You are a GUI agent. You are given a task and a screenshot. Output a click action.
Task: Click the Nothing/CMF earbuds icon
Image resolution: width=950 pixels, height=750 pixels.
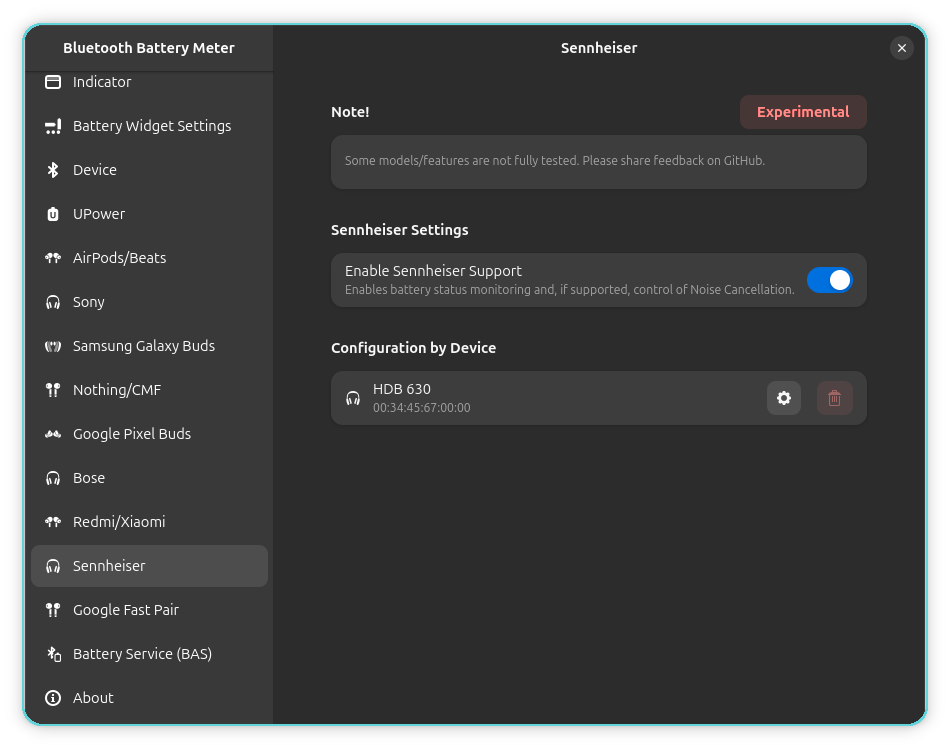click(x=53, y=390)
